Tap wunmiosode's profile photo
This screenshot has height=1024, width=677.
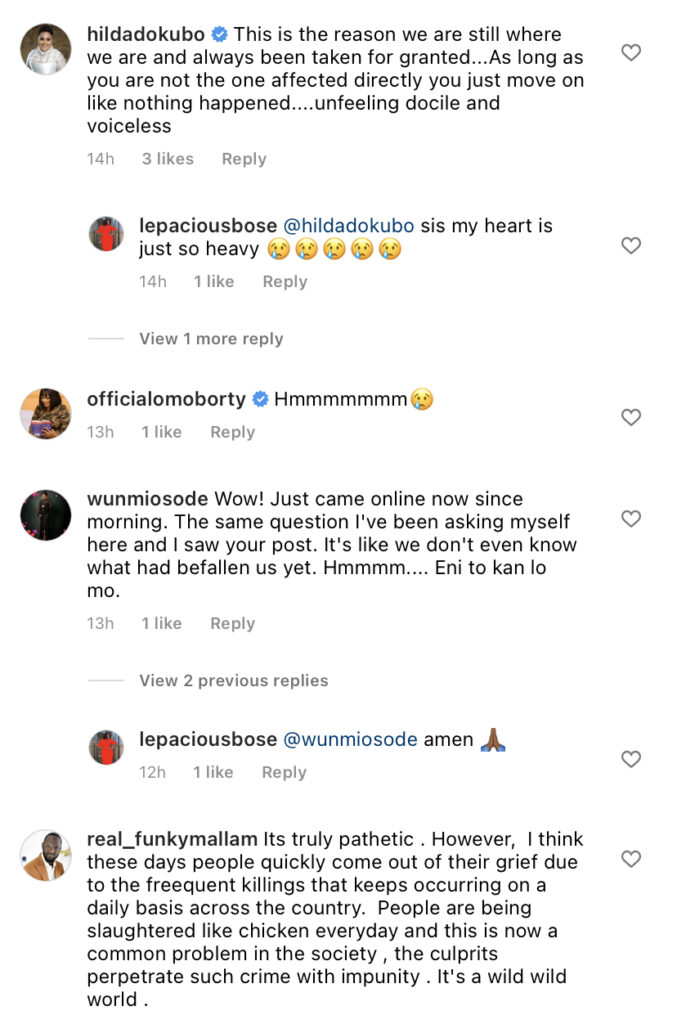pos(46,515)
